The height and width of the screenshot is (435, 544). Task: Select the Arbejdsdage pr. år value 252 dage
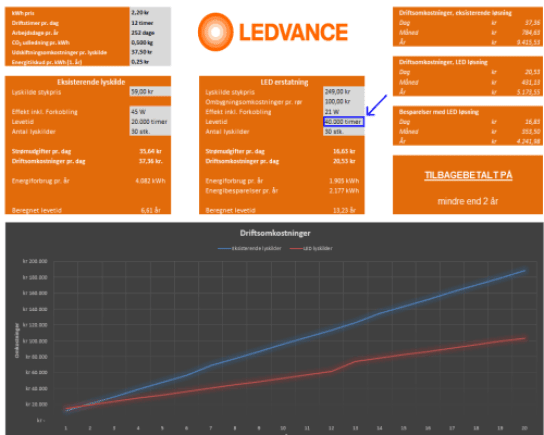pos(150,33)
